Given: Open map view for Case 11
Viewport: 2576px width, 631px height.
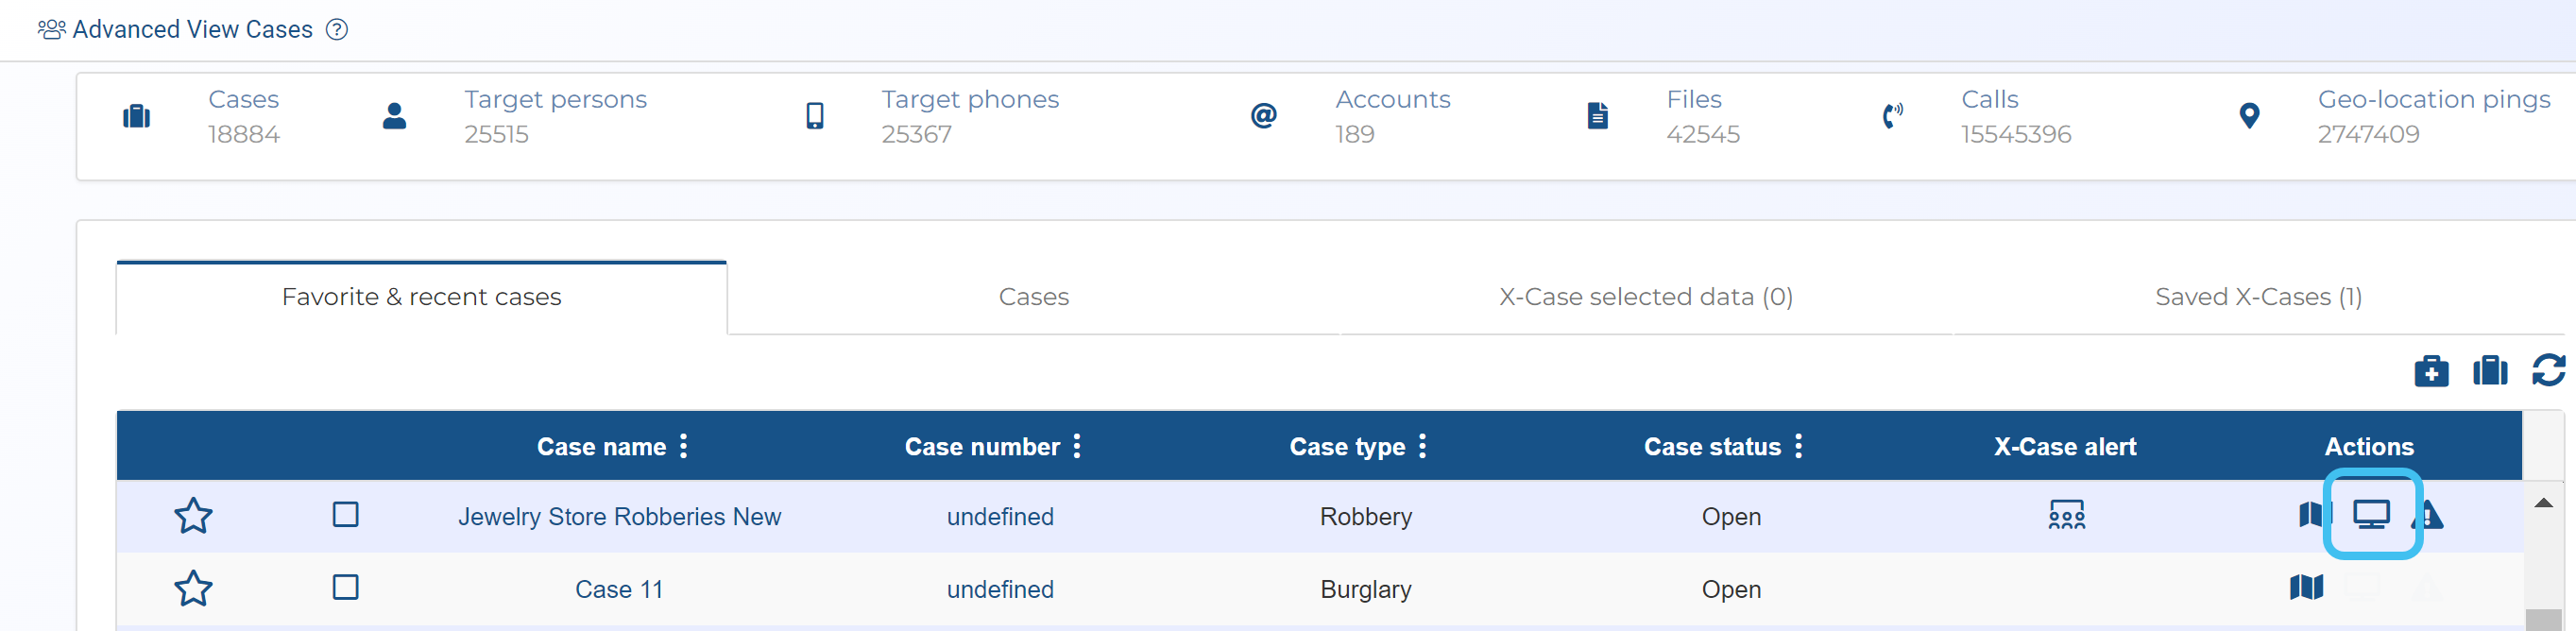Looking at the screenshot, I should (x=2306, y=588).
